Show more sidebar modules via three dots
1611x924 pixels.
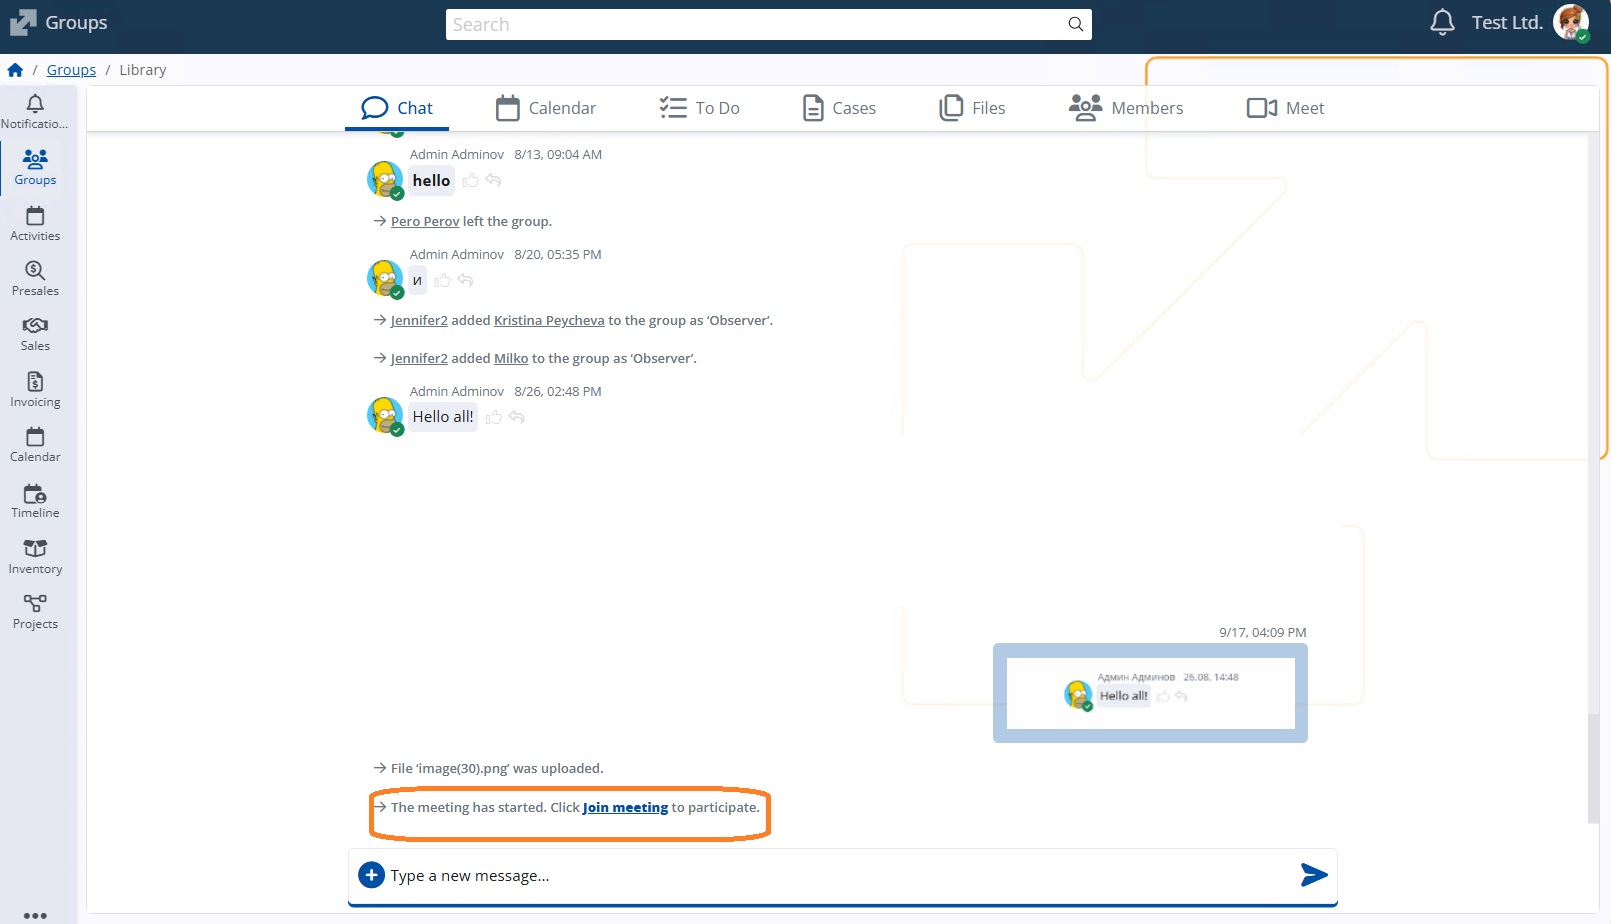pos(35,914)
